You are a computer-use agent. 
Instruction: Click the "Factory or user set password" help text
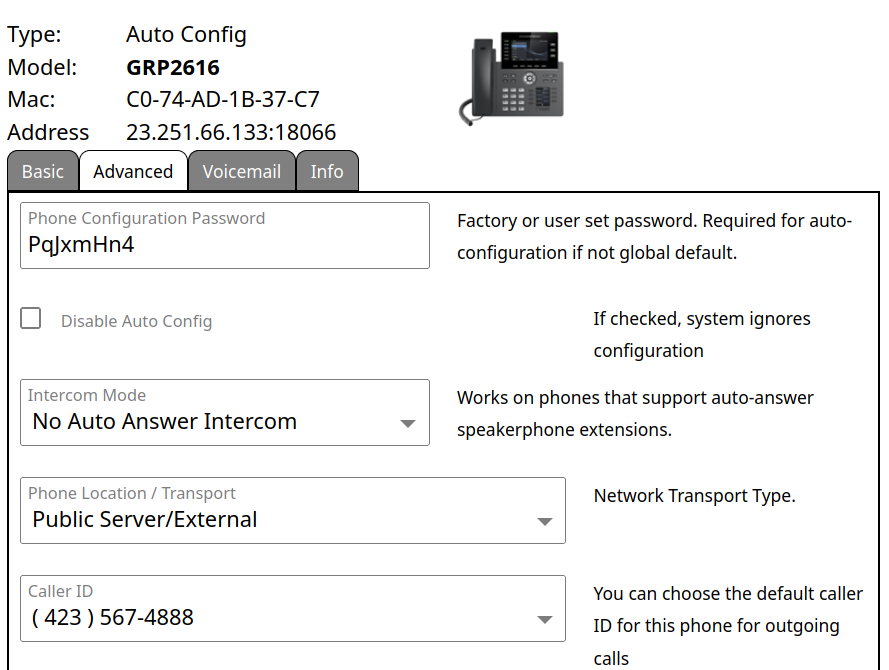(x=654, y=237)
